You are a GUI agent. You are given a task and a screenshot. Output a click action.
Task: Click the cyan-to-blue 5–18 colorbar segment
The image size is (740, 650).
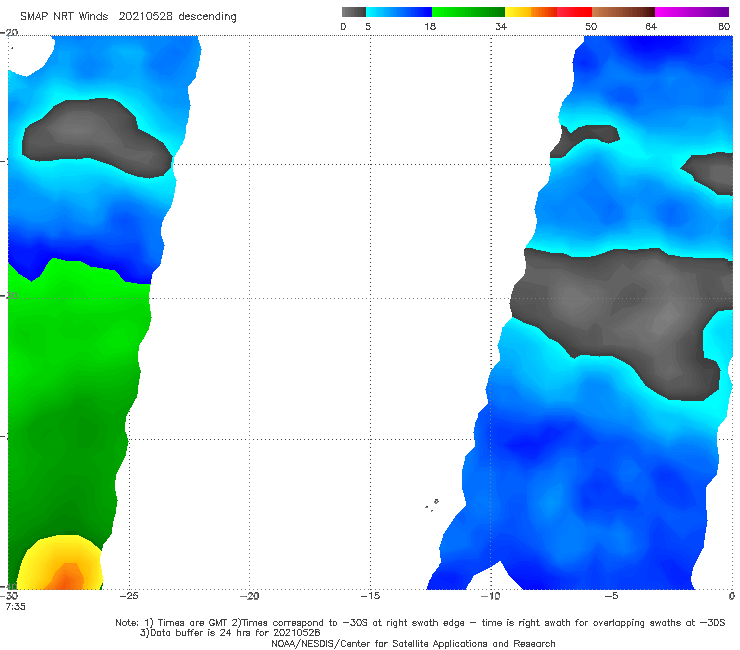pyautogui.click(x=399, y=12)
